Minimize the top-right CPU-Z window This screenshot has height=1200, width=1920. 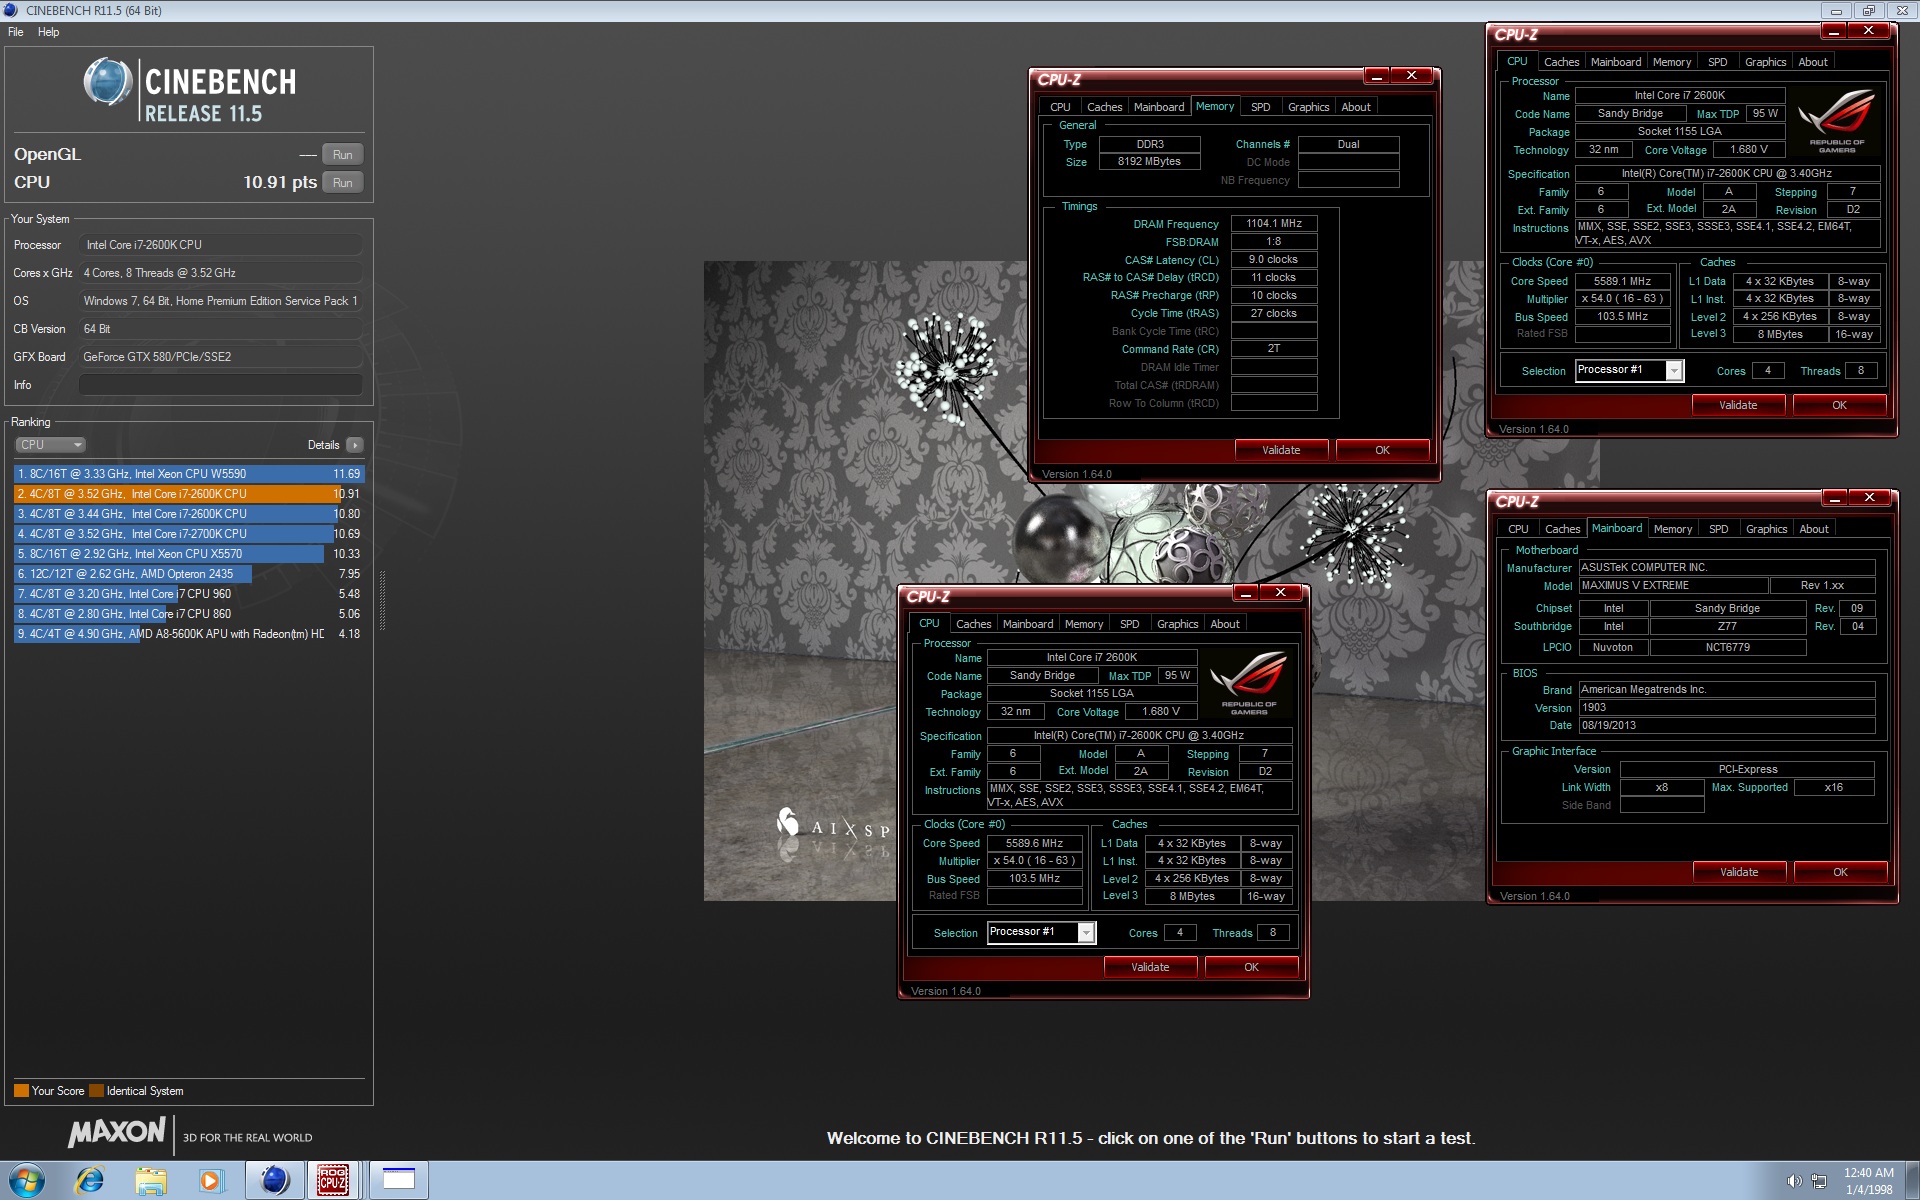[x=1833, y=31]
